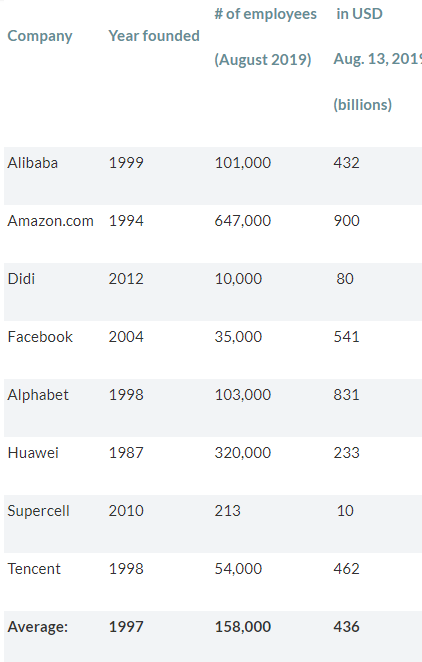422x662 pixels.
Task: Click Alphabet's 831 billion valuation
Action: tap(346, 395)
